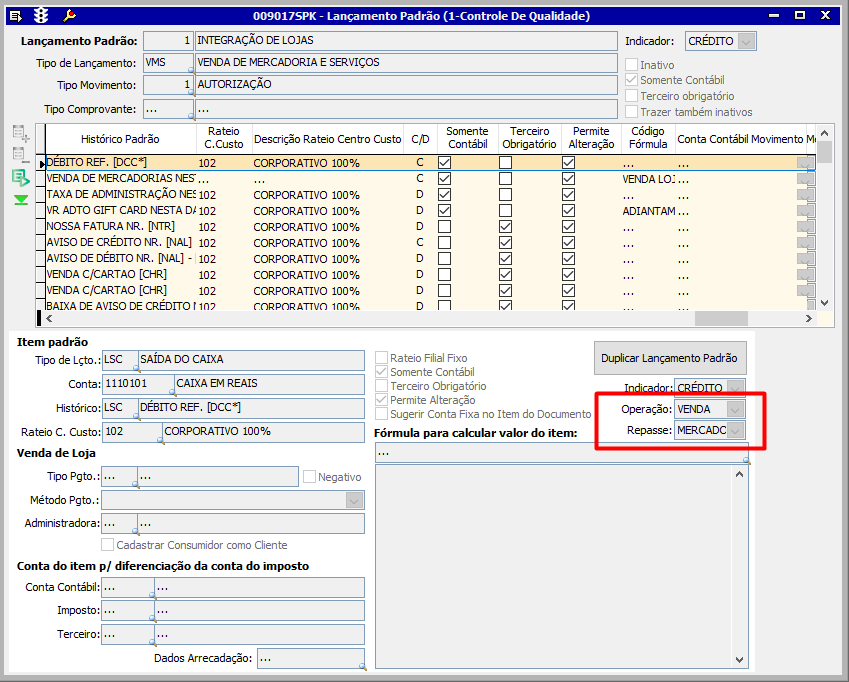Click Duplicar Lançamento Padrão button
This screenshot has width=849, height=682.
pos(669,358)
